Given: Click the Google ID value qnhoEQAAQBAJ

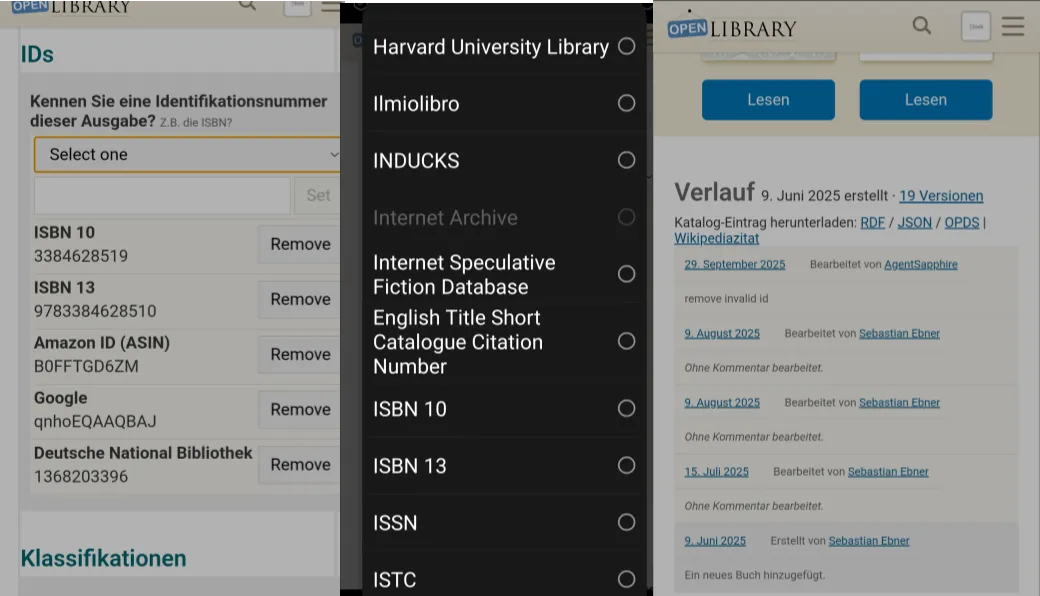Looking at the screenshot, I should point(95,422).
